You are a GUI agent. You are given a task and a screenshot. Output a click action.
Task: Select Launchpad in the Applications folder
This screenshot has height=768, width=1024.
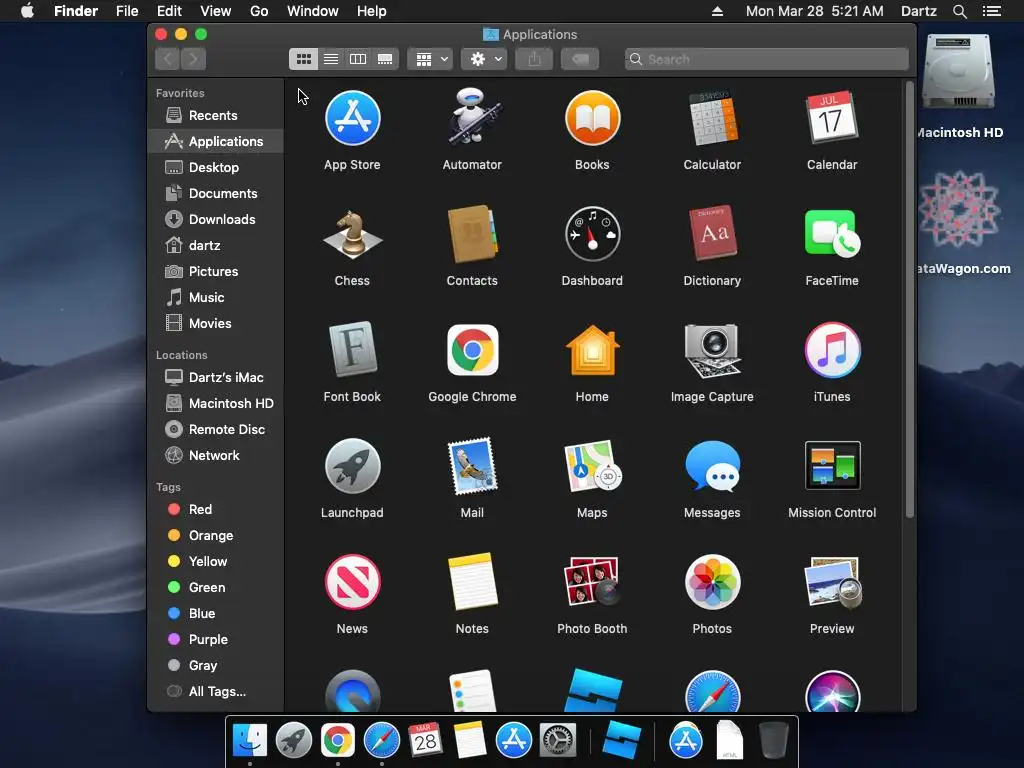(353, 466)
